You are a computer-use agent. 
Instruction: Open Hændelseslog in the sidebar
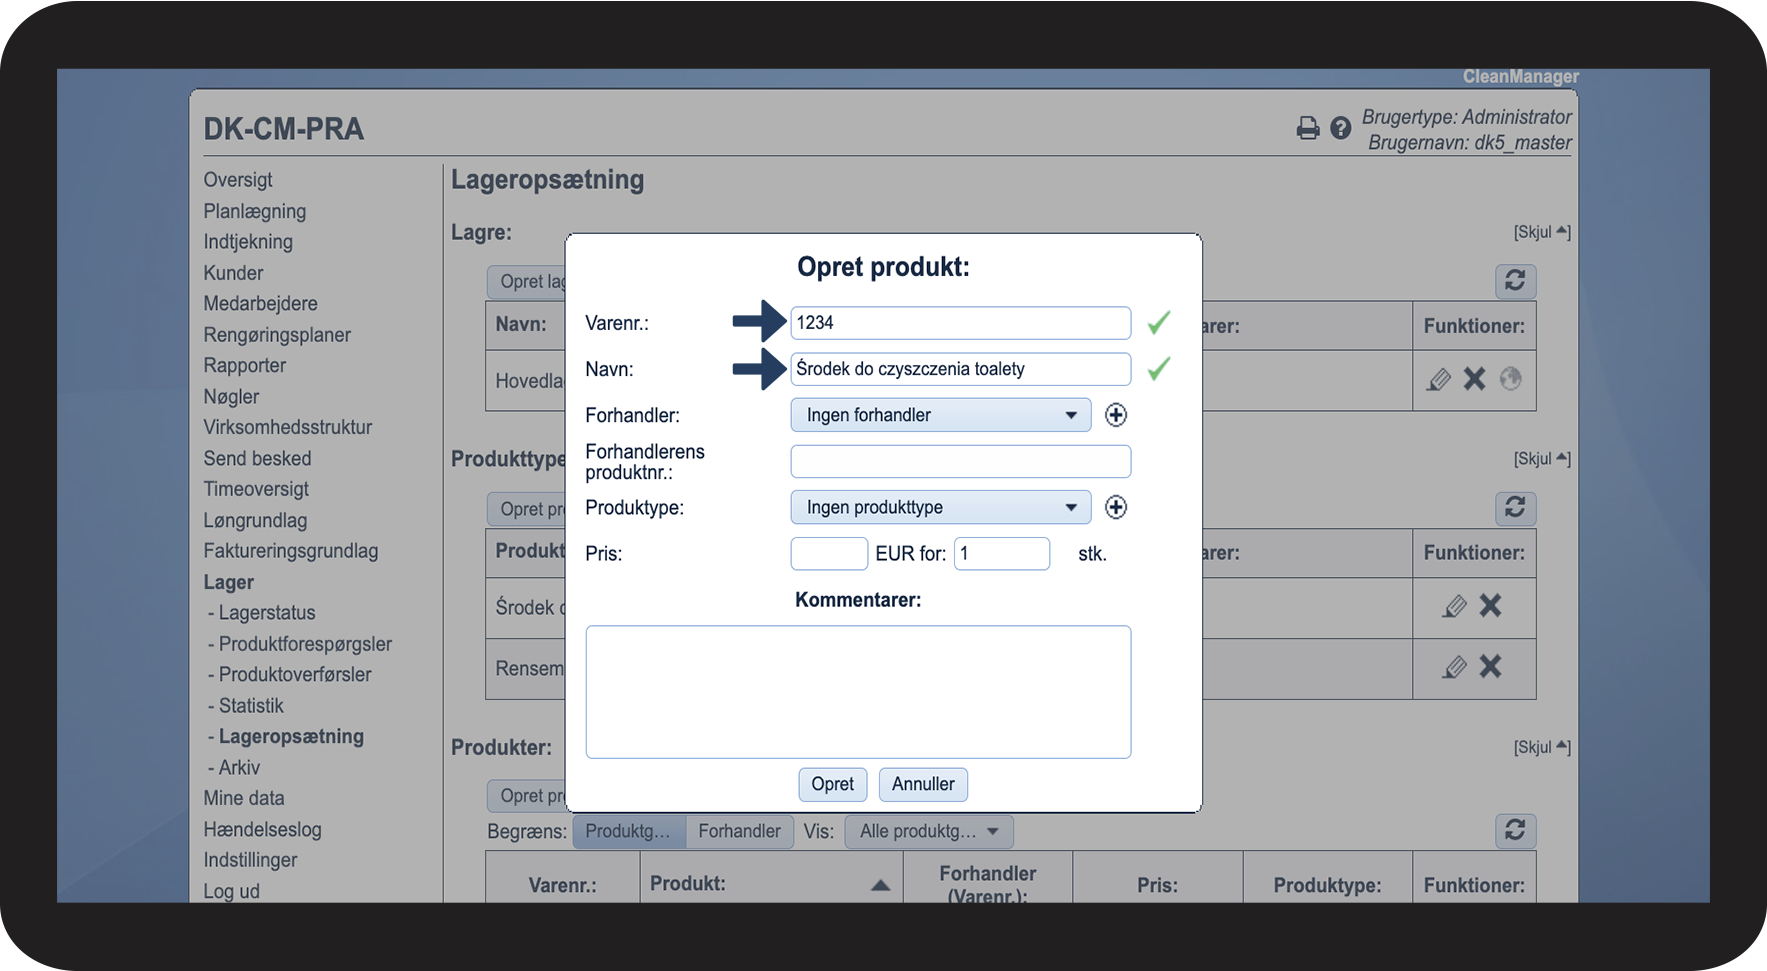point(263,830)
